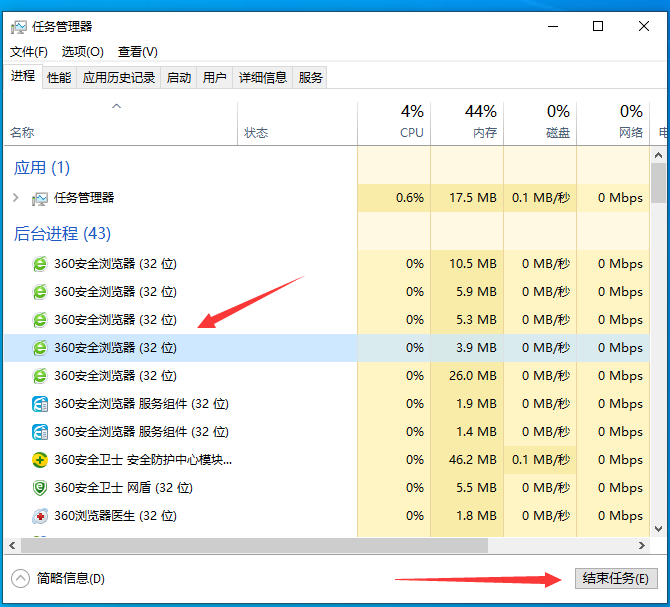
Task: Click the 0.6% CPU cell
Action: click(x=394, y=198)
